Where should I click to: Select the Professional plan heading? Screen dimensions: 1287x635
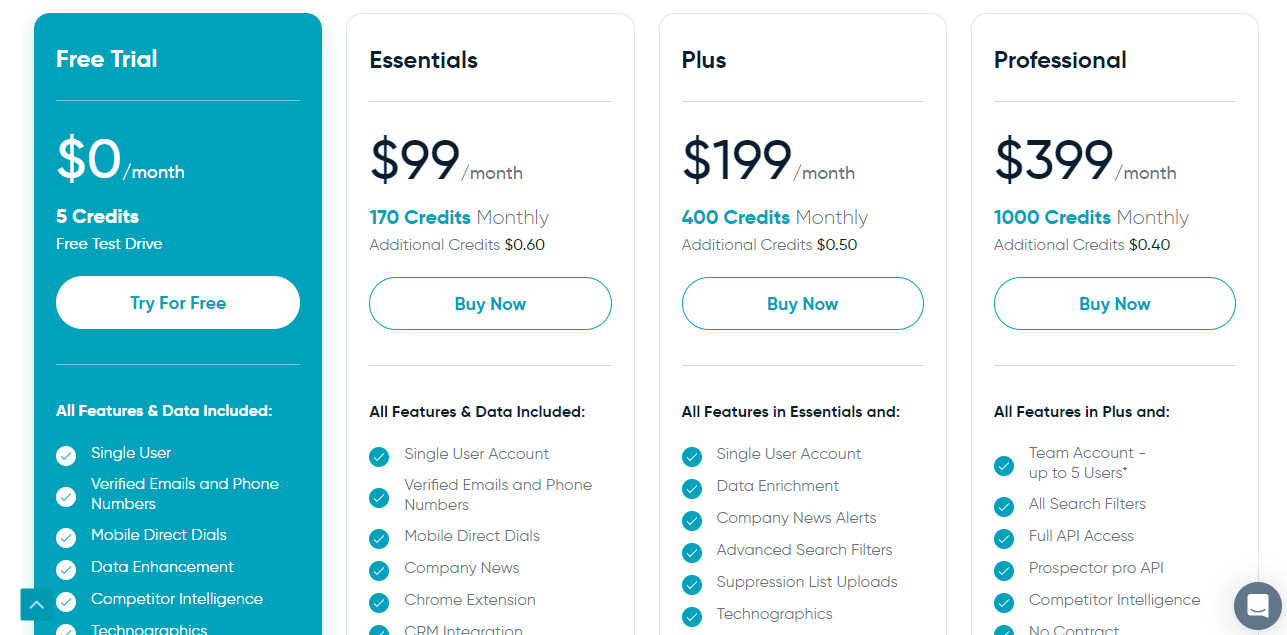(1060, 60)
